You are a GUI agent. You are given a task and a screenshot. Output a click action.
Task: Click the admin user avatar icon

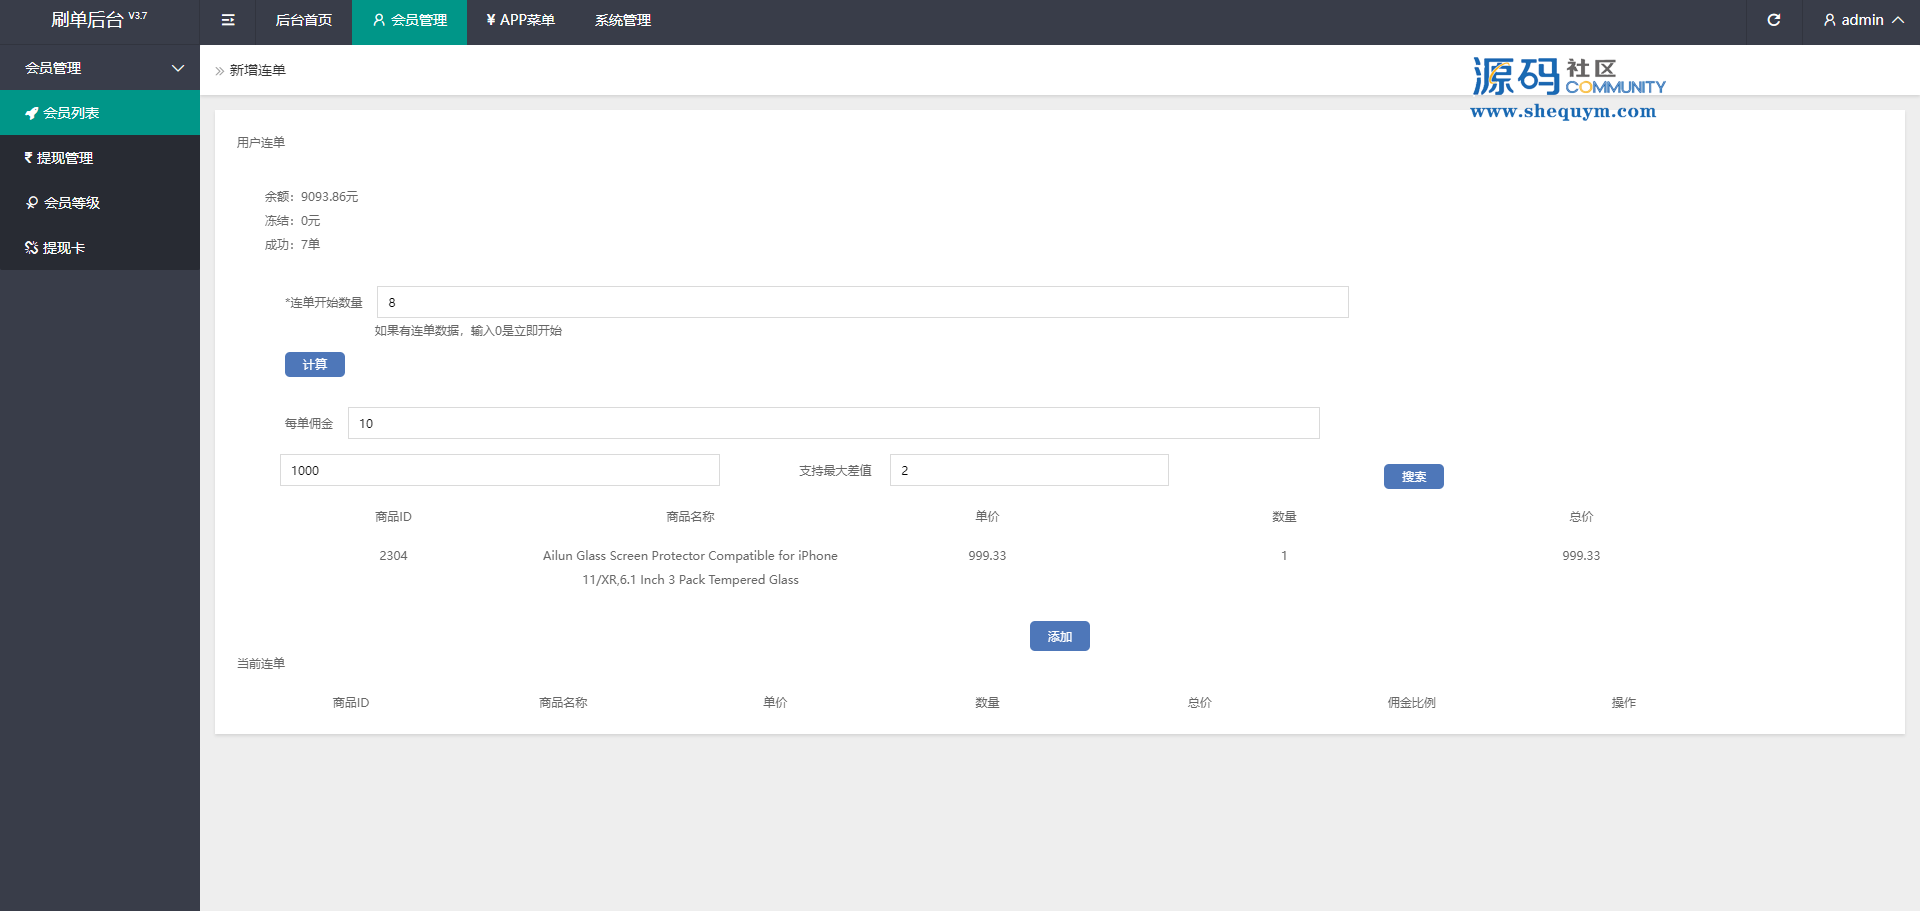click(1830, 20)
